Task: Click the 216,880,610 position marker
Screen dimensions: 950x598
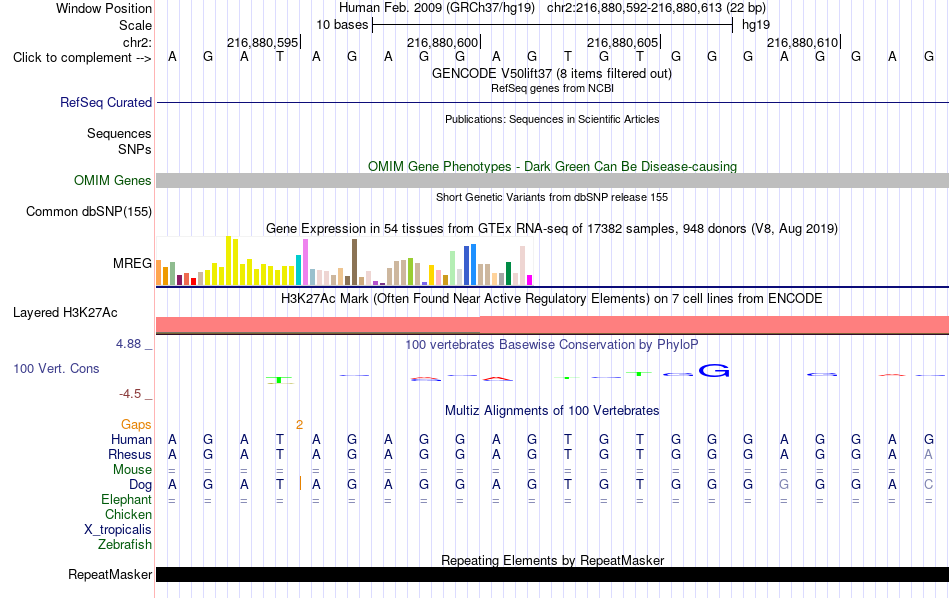Action: tap(803, 42)
